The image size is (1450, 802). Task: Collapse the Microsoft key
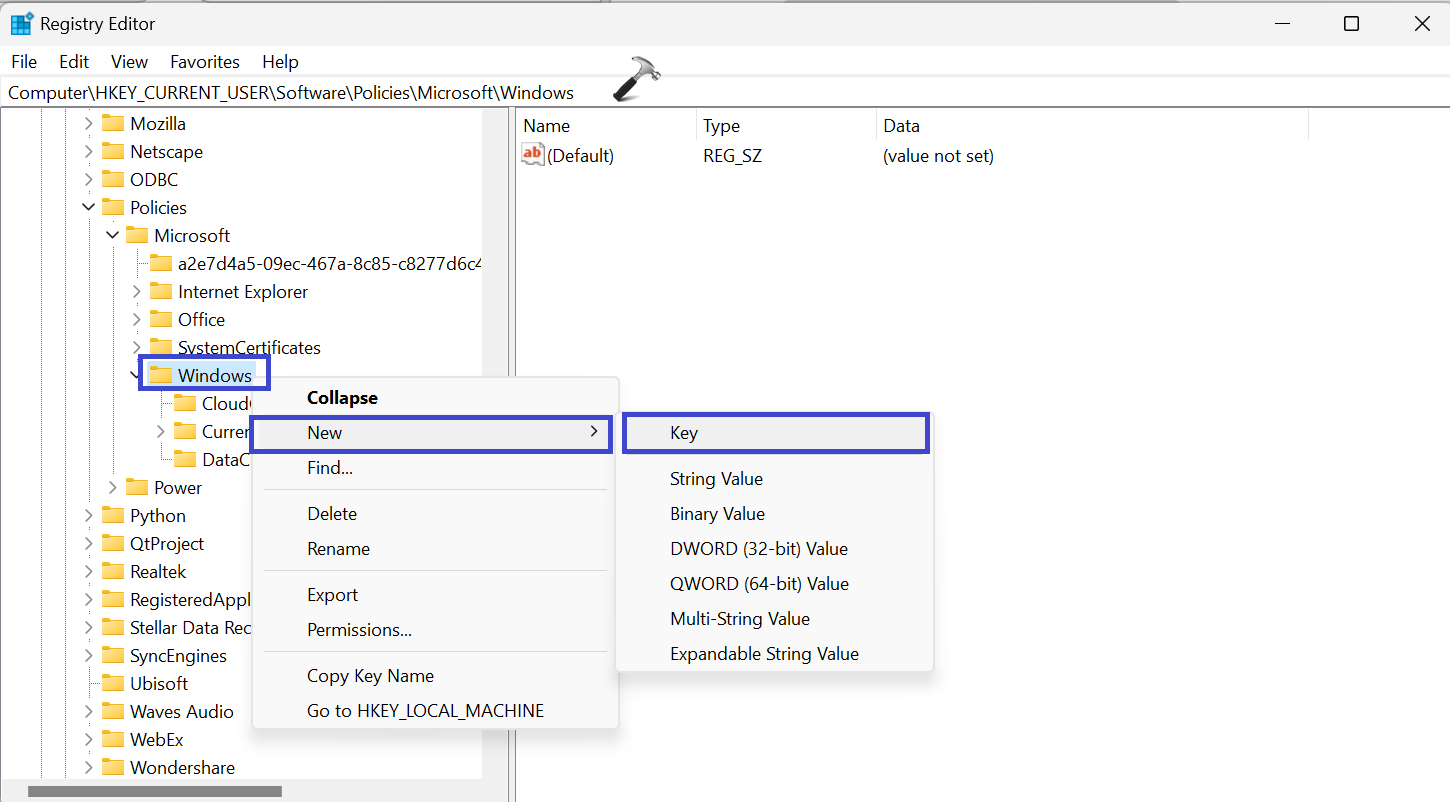coord(112,236)
